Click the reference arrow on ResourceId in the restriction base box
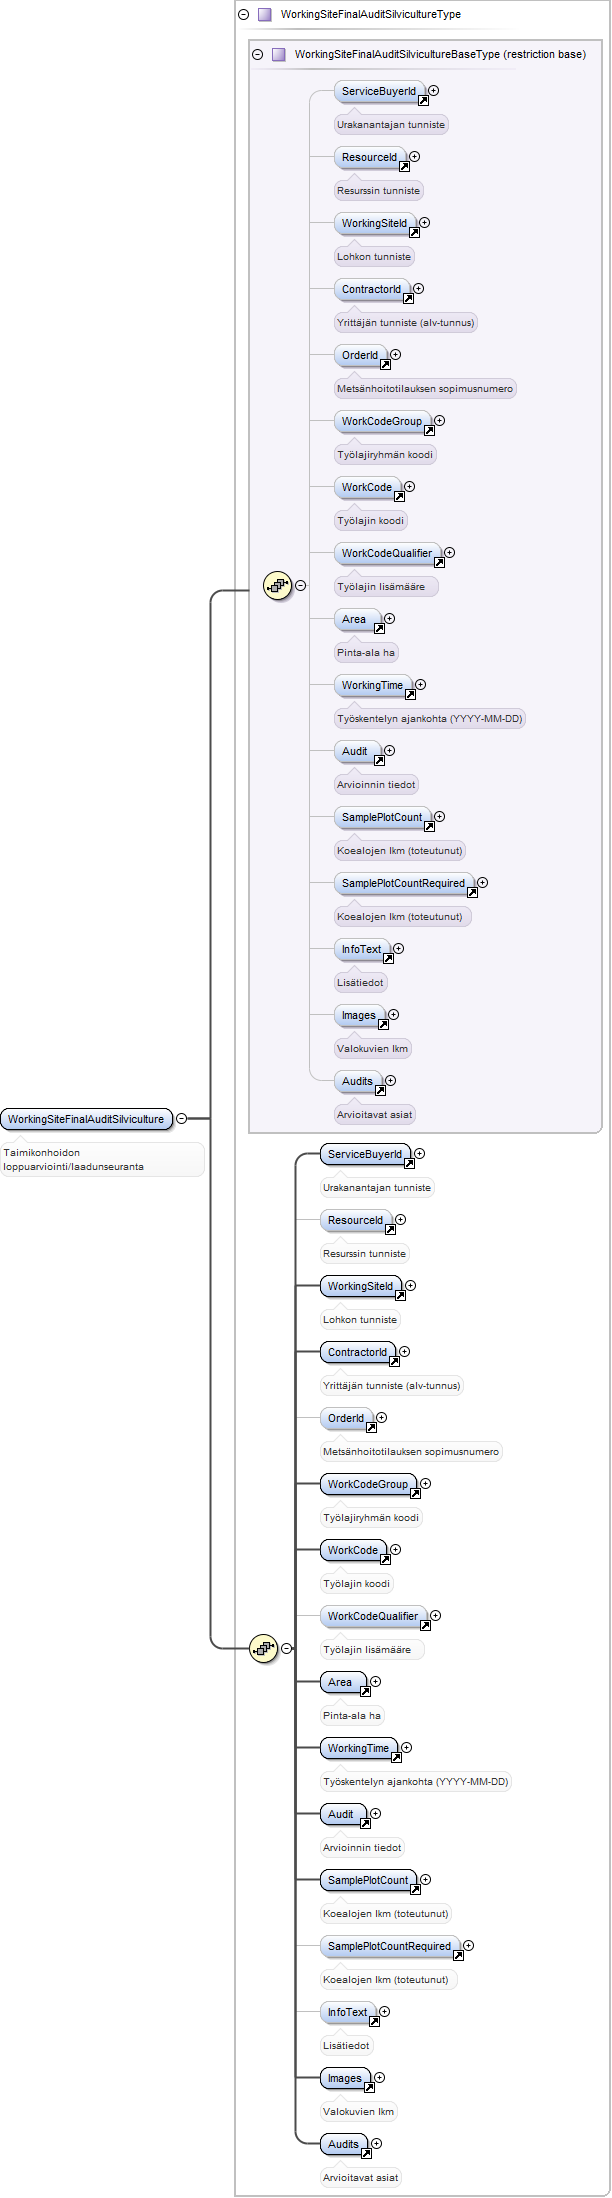 click(404, 167)
